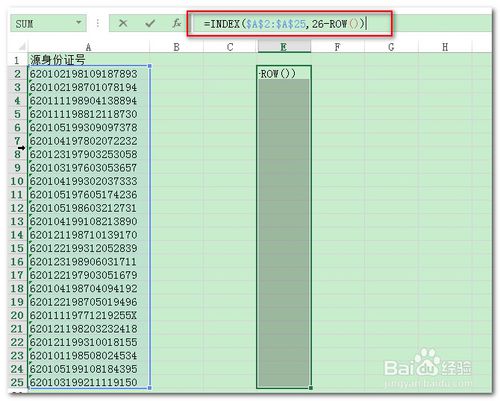Expand the Name Box dropdown arrow
Image resolution: width=500 pixels, height=401 pixels.
[79, 23]
